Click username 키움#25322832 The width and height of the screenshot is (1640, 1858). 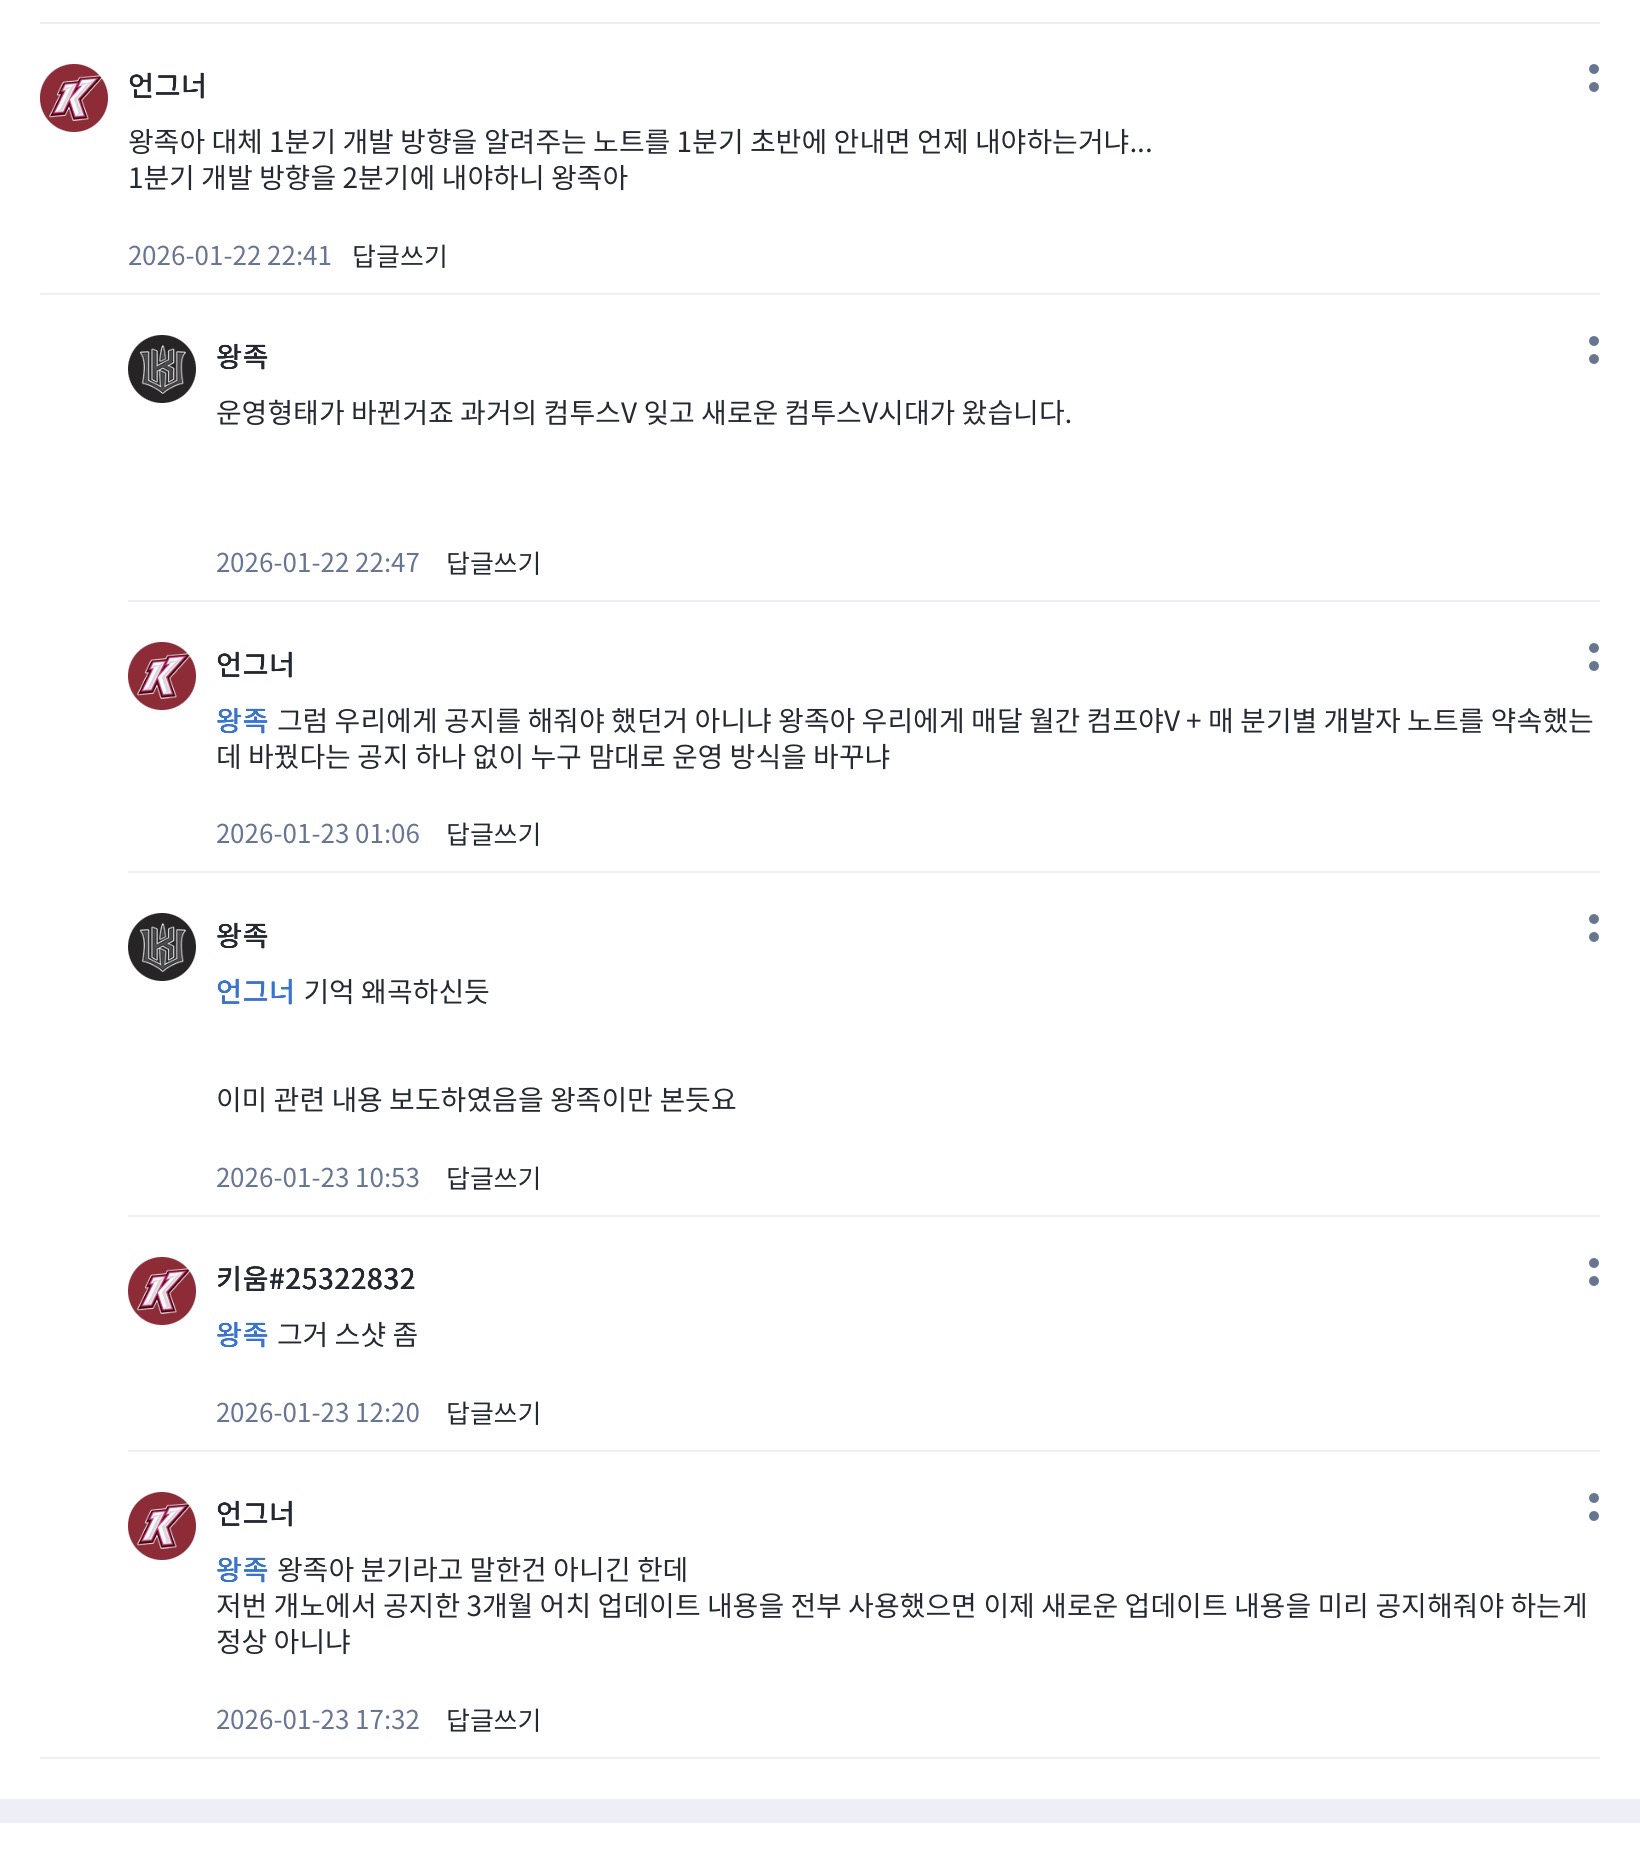point(315,1279)
